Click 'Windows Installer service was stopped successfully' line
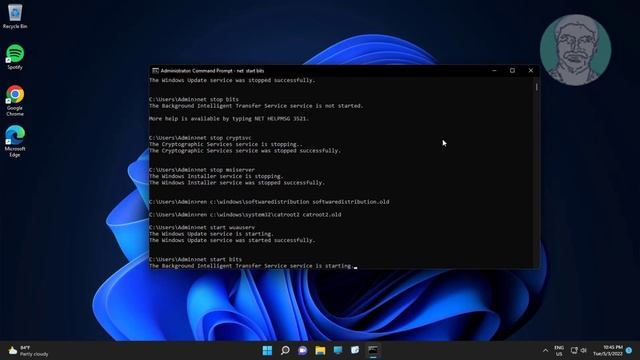 [x=237, y=182]
